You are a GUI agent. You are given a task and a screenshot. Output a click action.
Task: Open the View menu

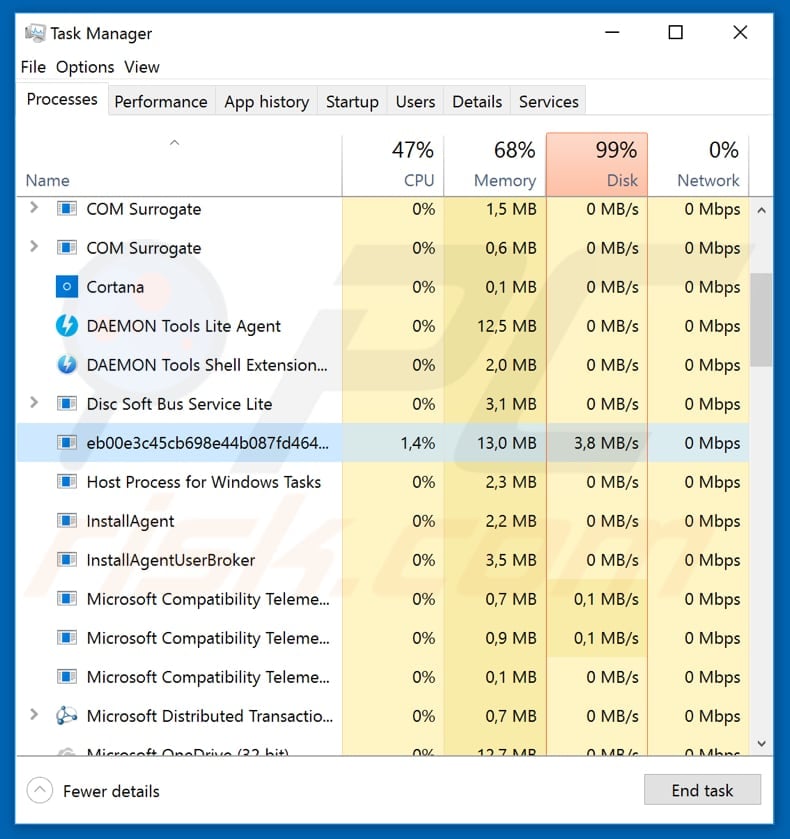[x=142, y=67]
